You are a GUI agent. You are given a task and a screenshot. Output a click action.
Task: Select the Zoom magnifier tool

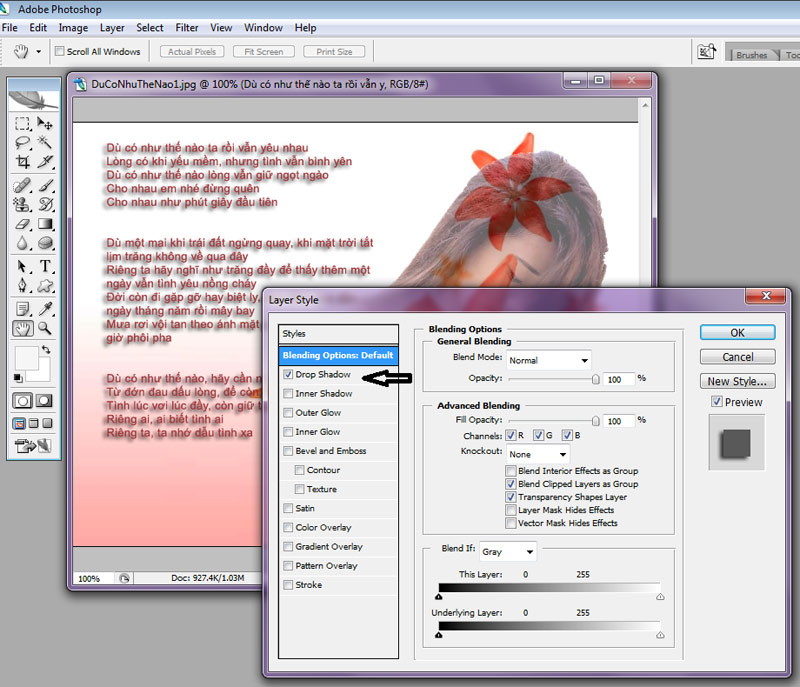(x=45, y=328)
